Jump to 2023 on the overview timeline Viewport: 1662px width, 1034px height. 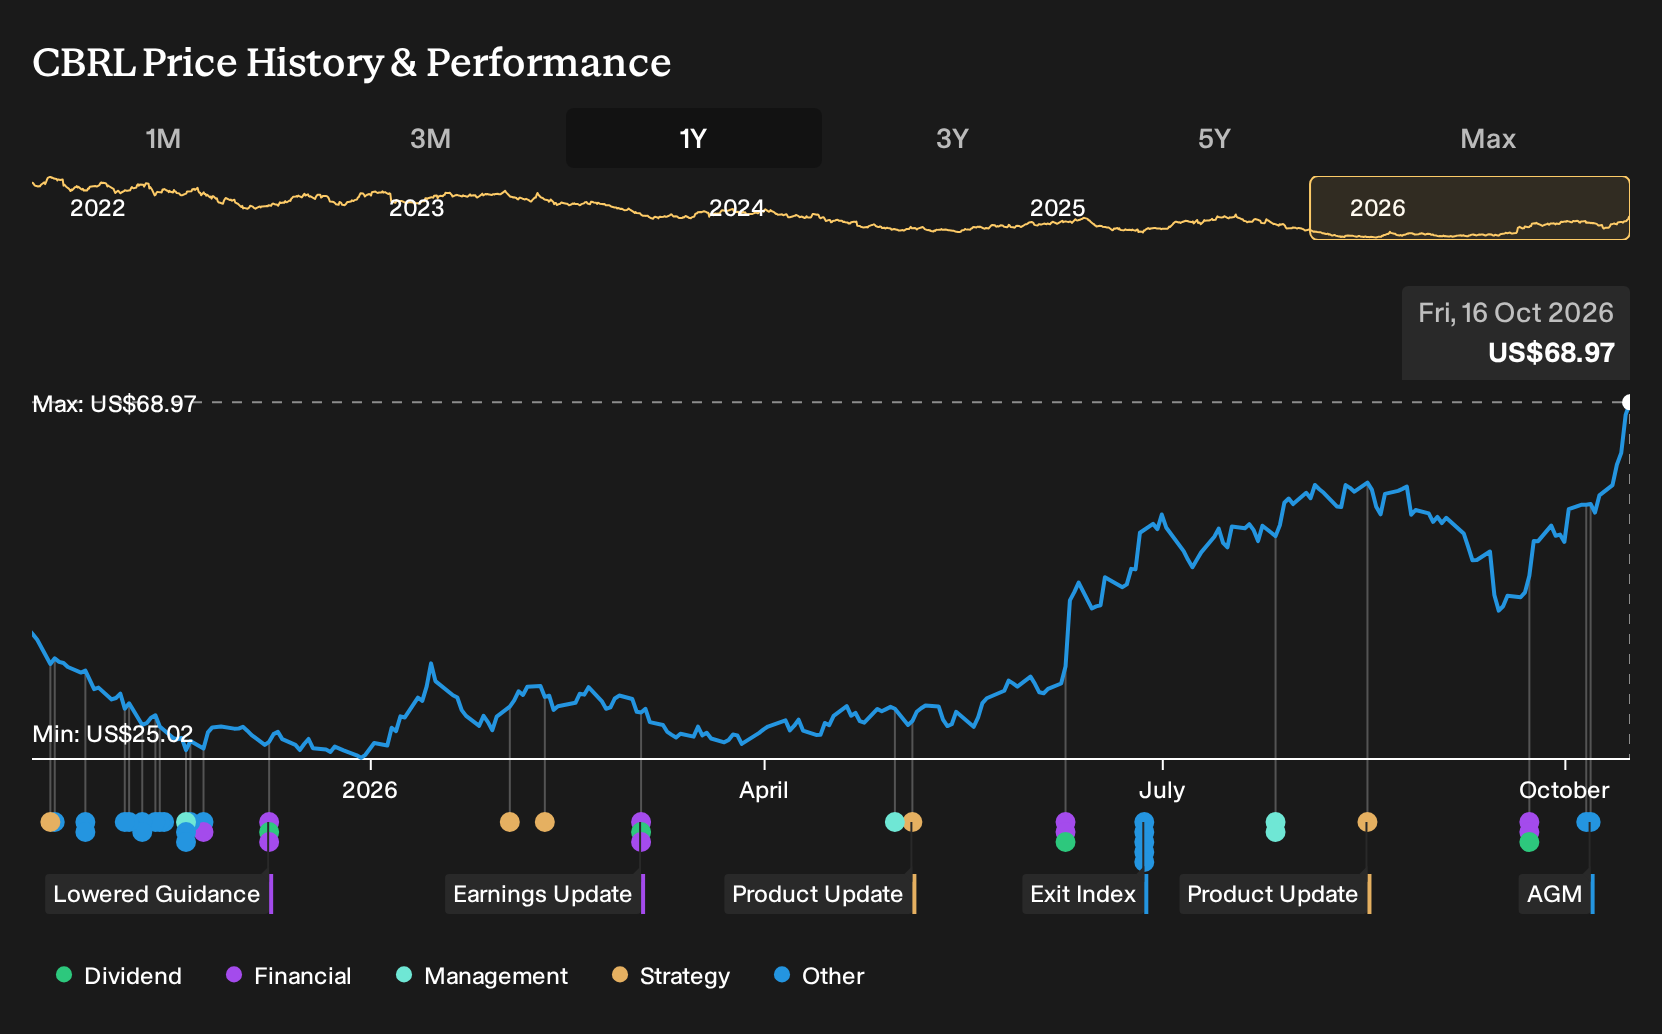[x=416, y=208]
